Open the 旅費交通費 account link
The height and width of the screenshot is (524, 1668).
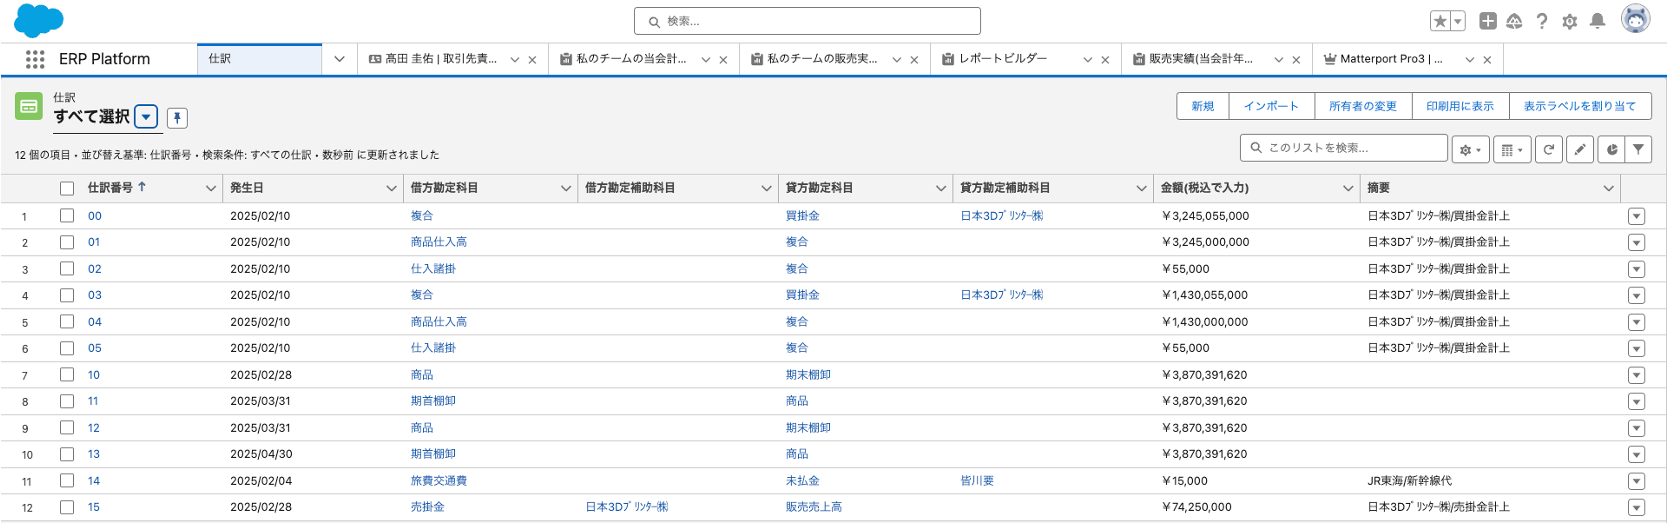click(x=439, y=481)
